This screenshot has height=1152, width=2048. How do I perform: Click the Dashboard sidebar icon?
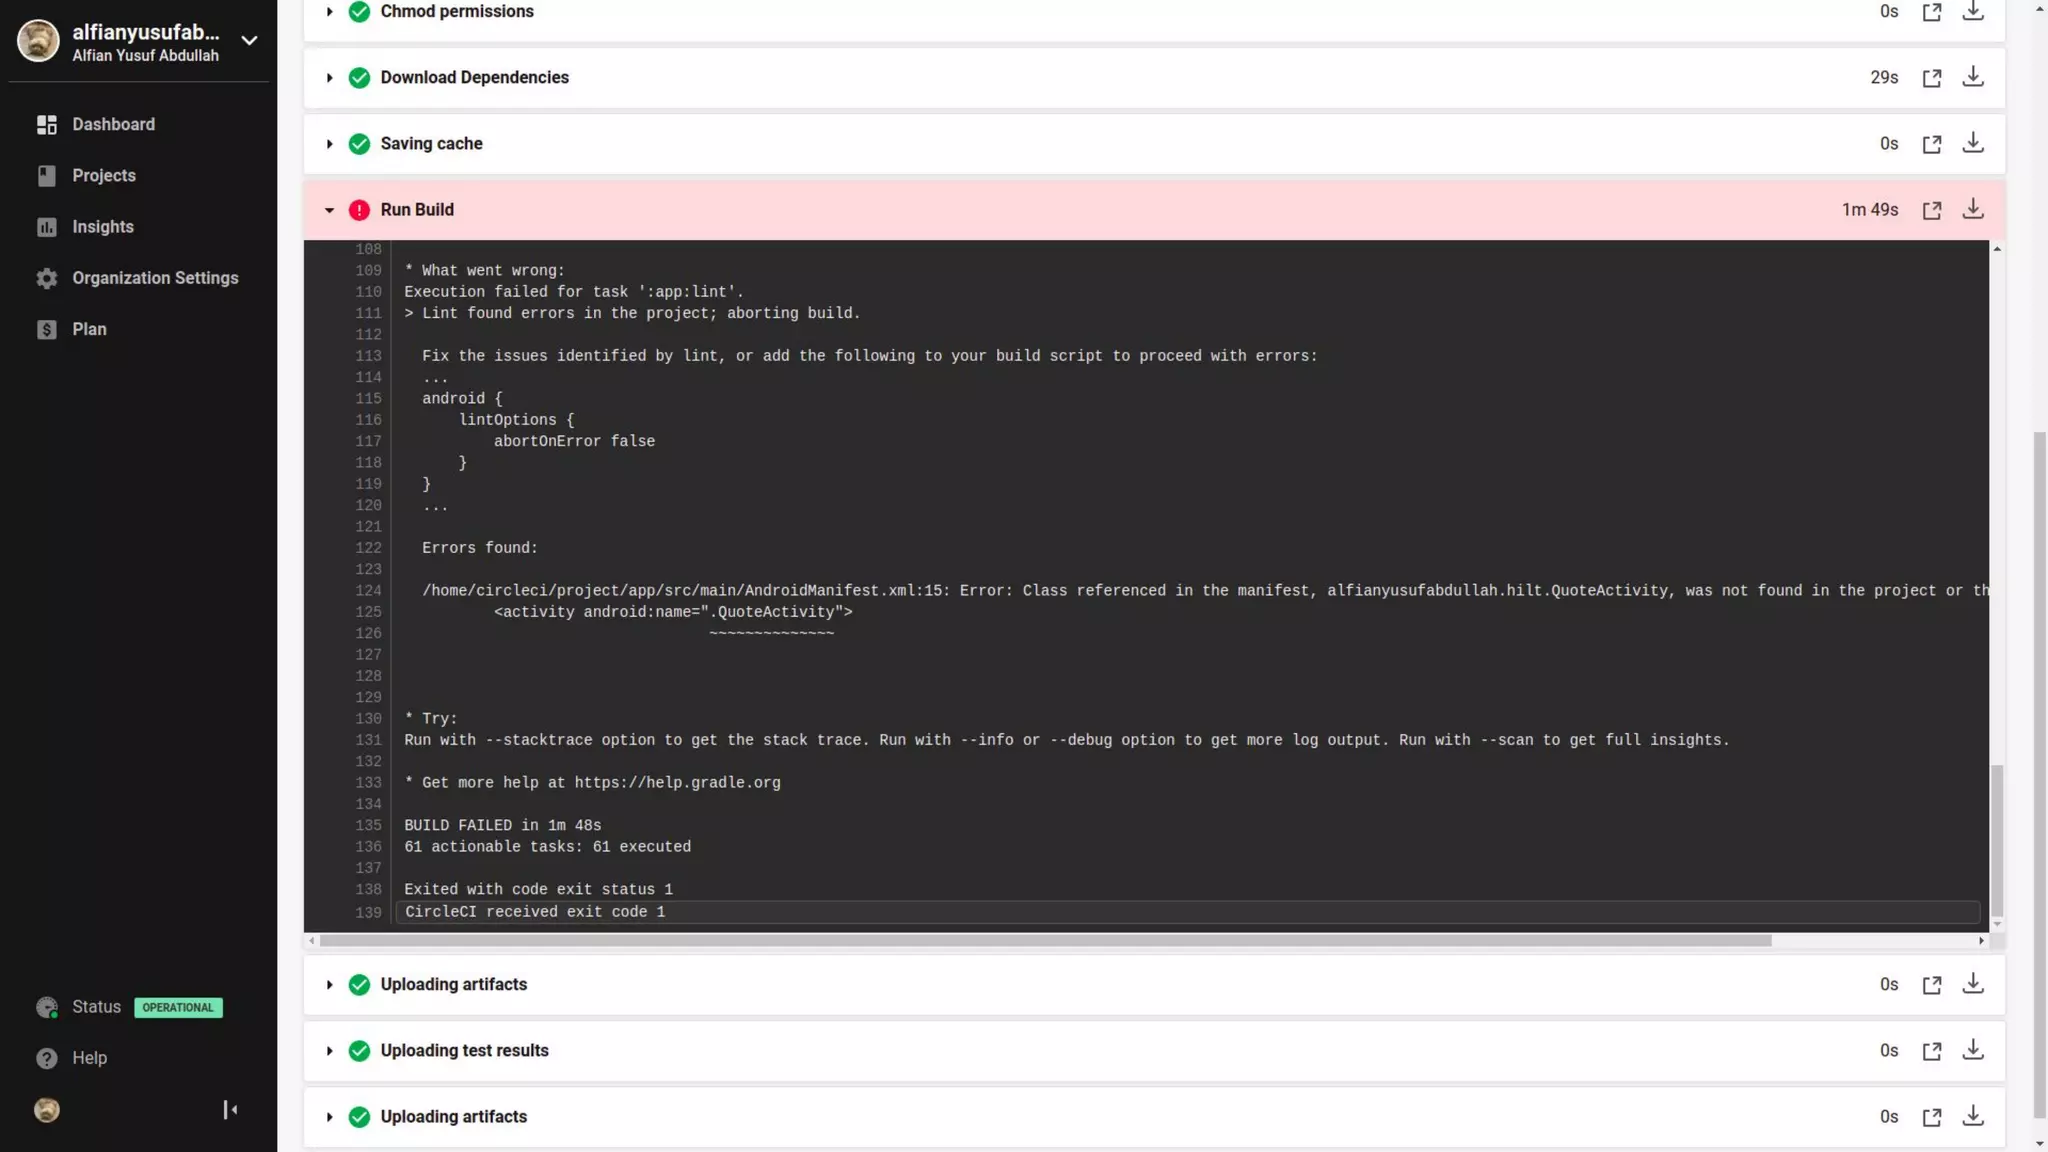pos(47,124)
